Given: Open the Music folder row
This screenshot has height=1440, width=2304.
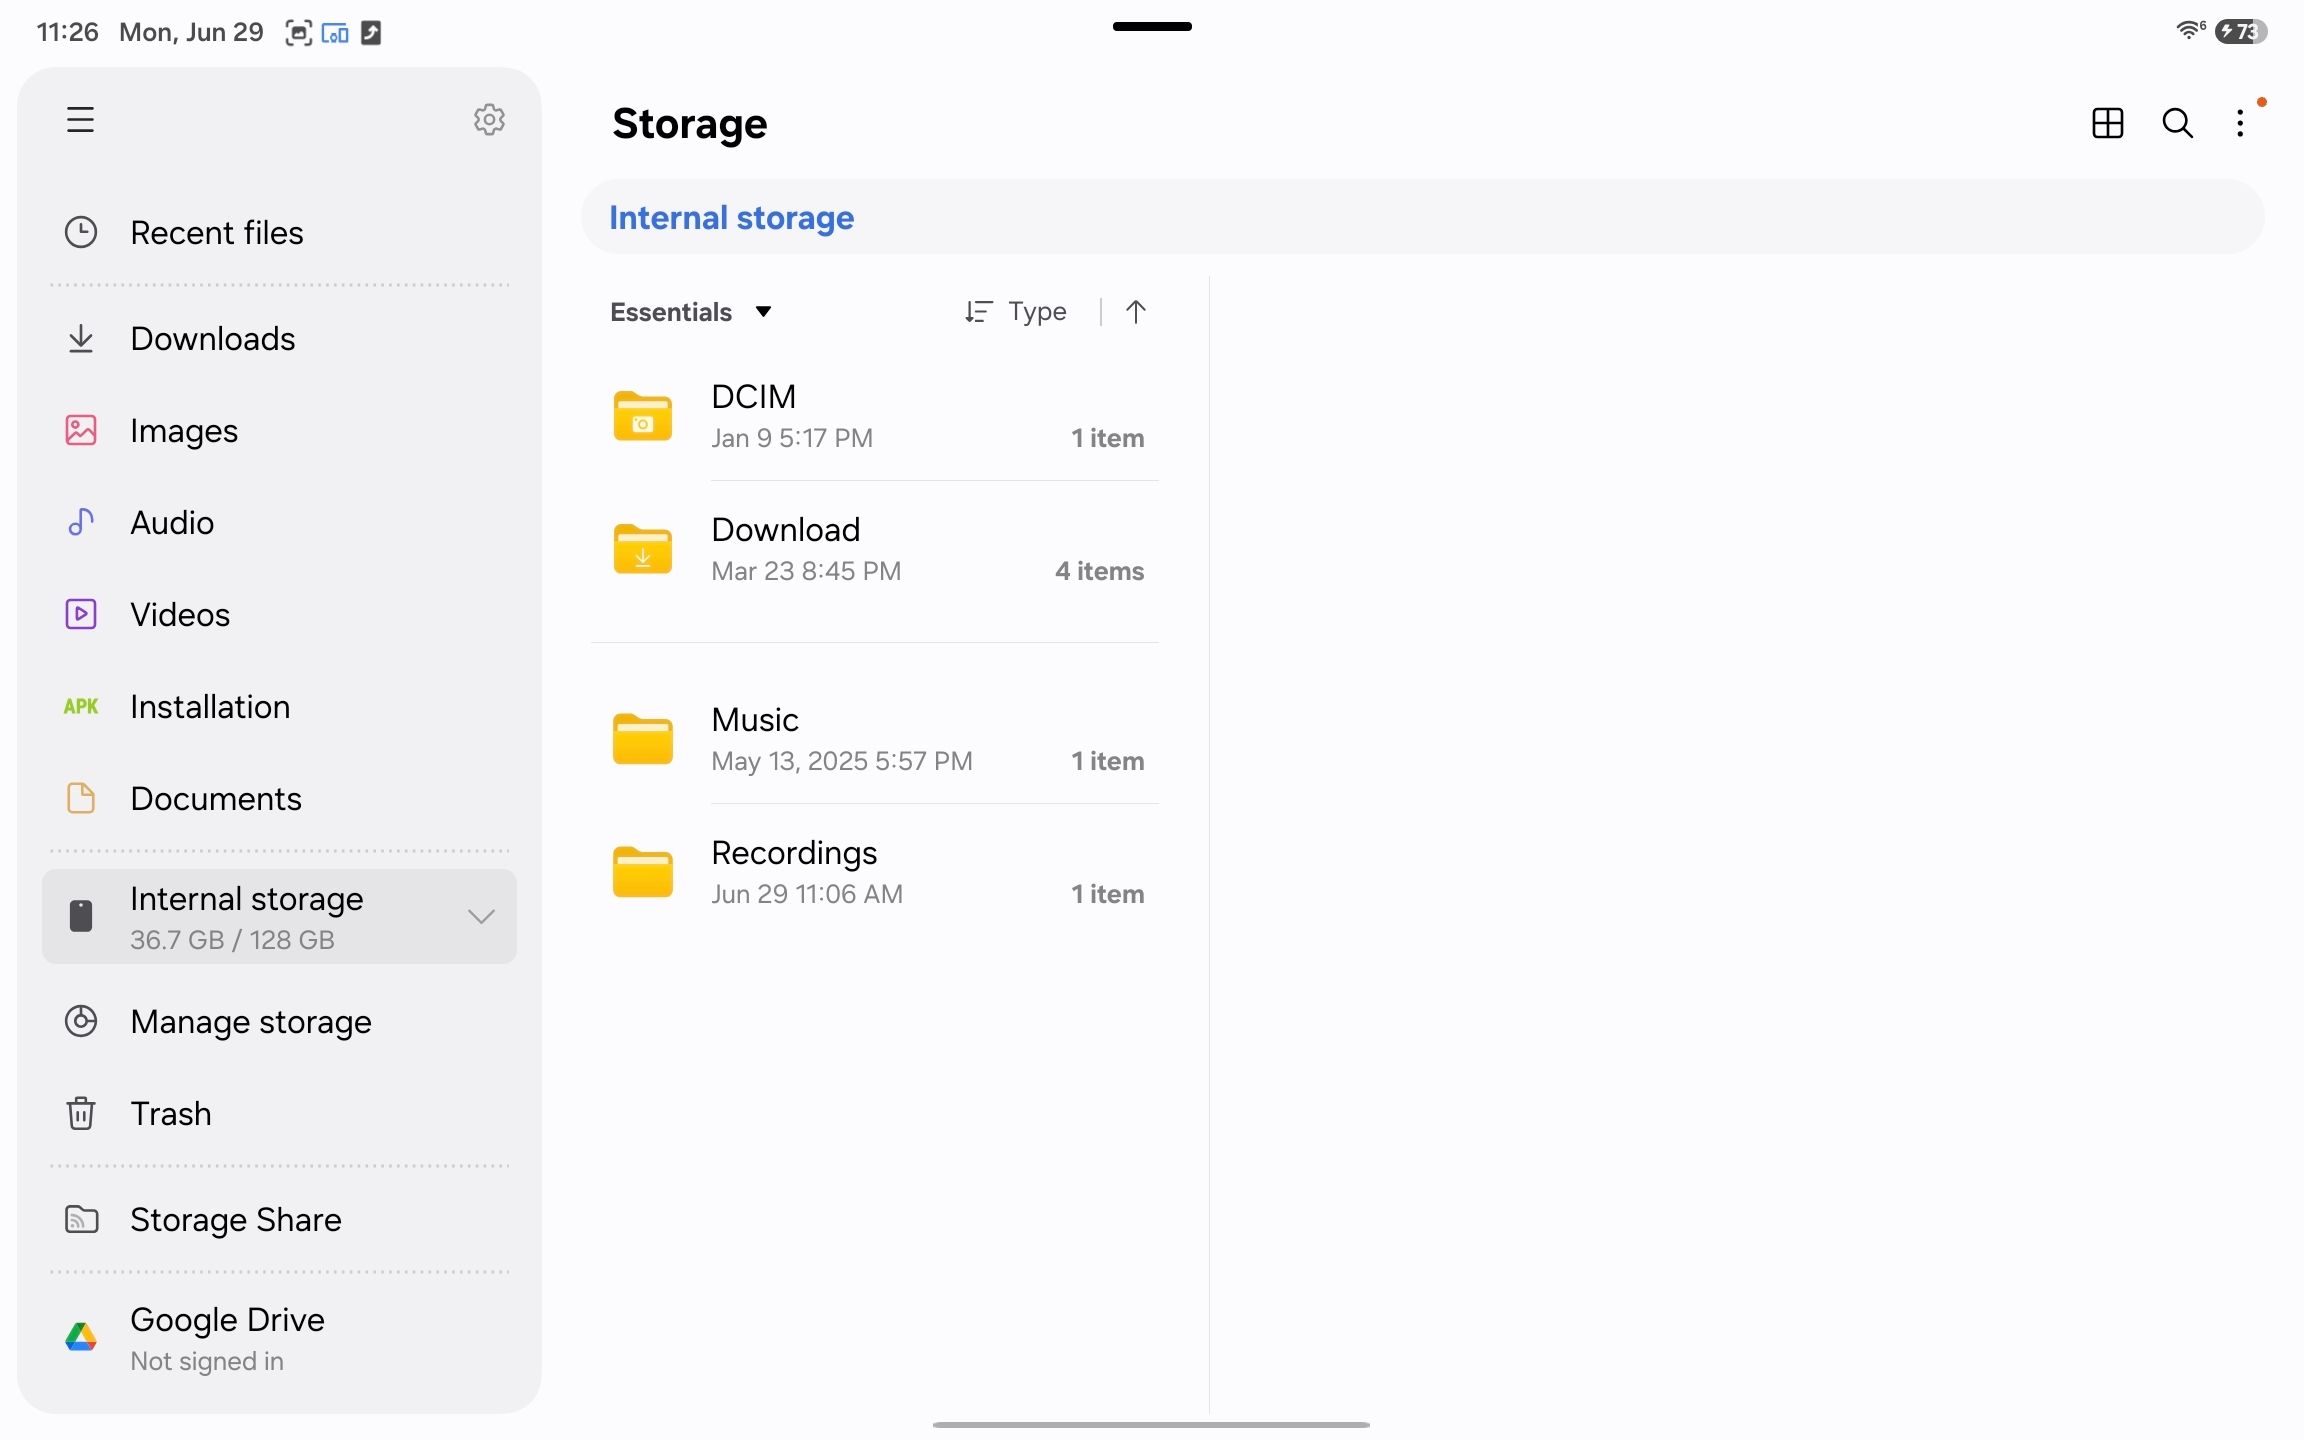Looking at the screenshot, I should [x=875, y=739].
